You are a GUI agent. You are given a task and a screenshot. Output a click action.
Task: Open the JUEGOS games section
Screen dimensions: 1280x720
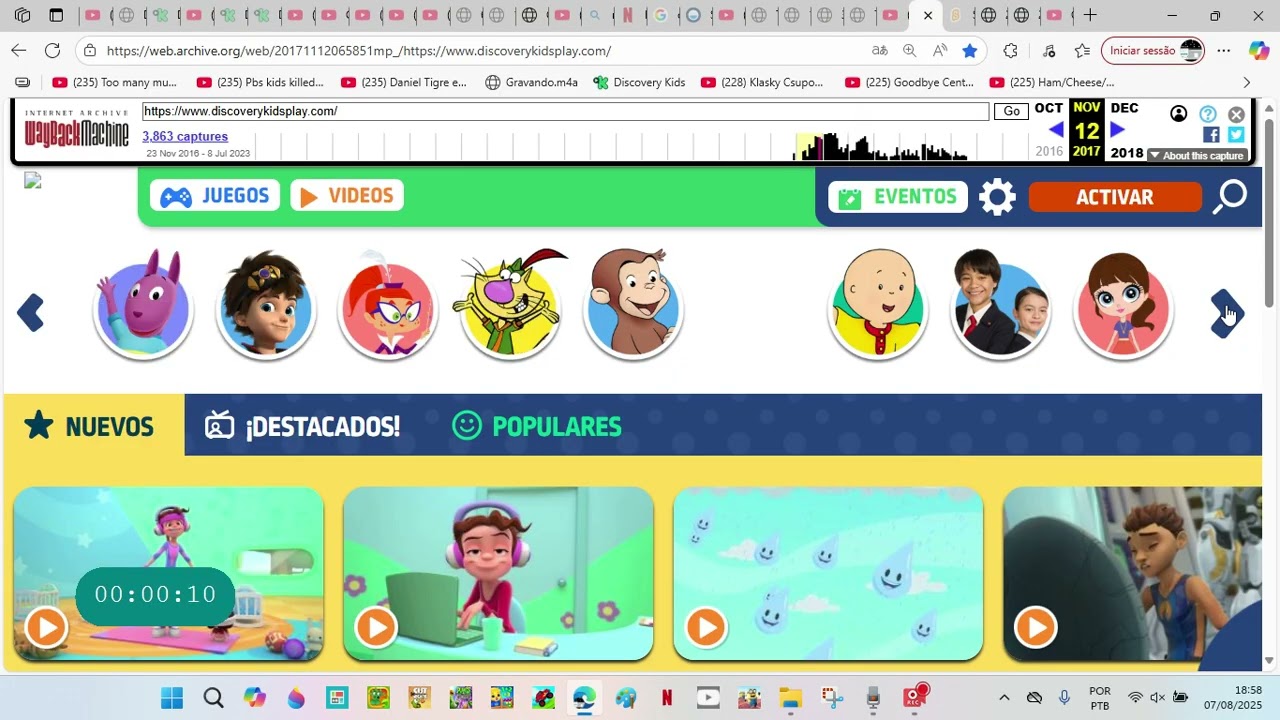tap(215, 196)
